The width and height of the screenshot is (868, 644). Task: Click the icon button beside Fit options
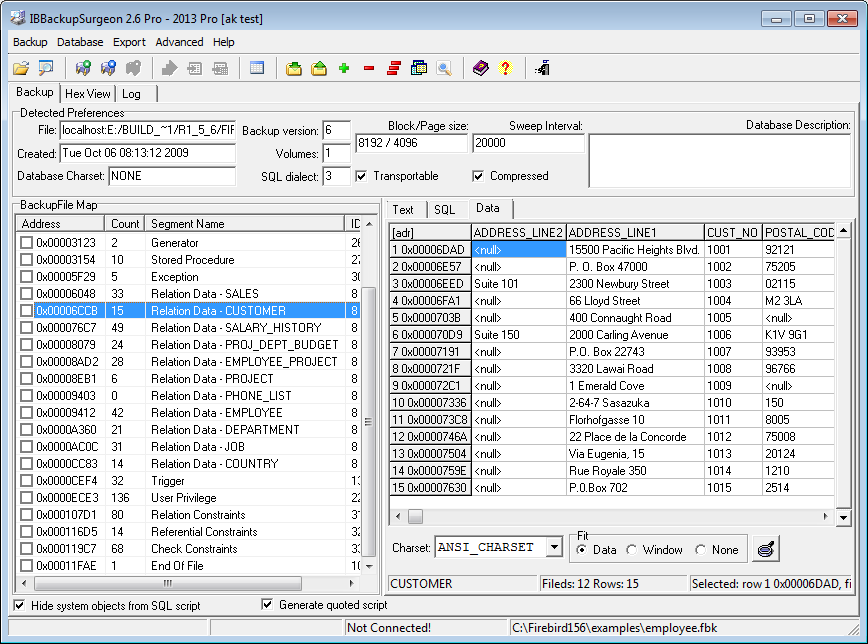click(766, 549)
